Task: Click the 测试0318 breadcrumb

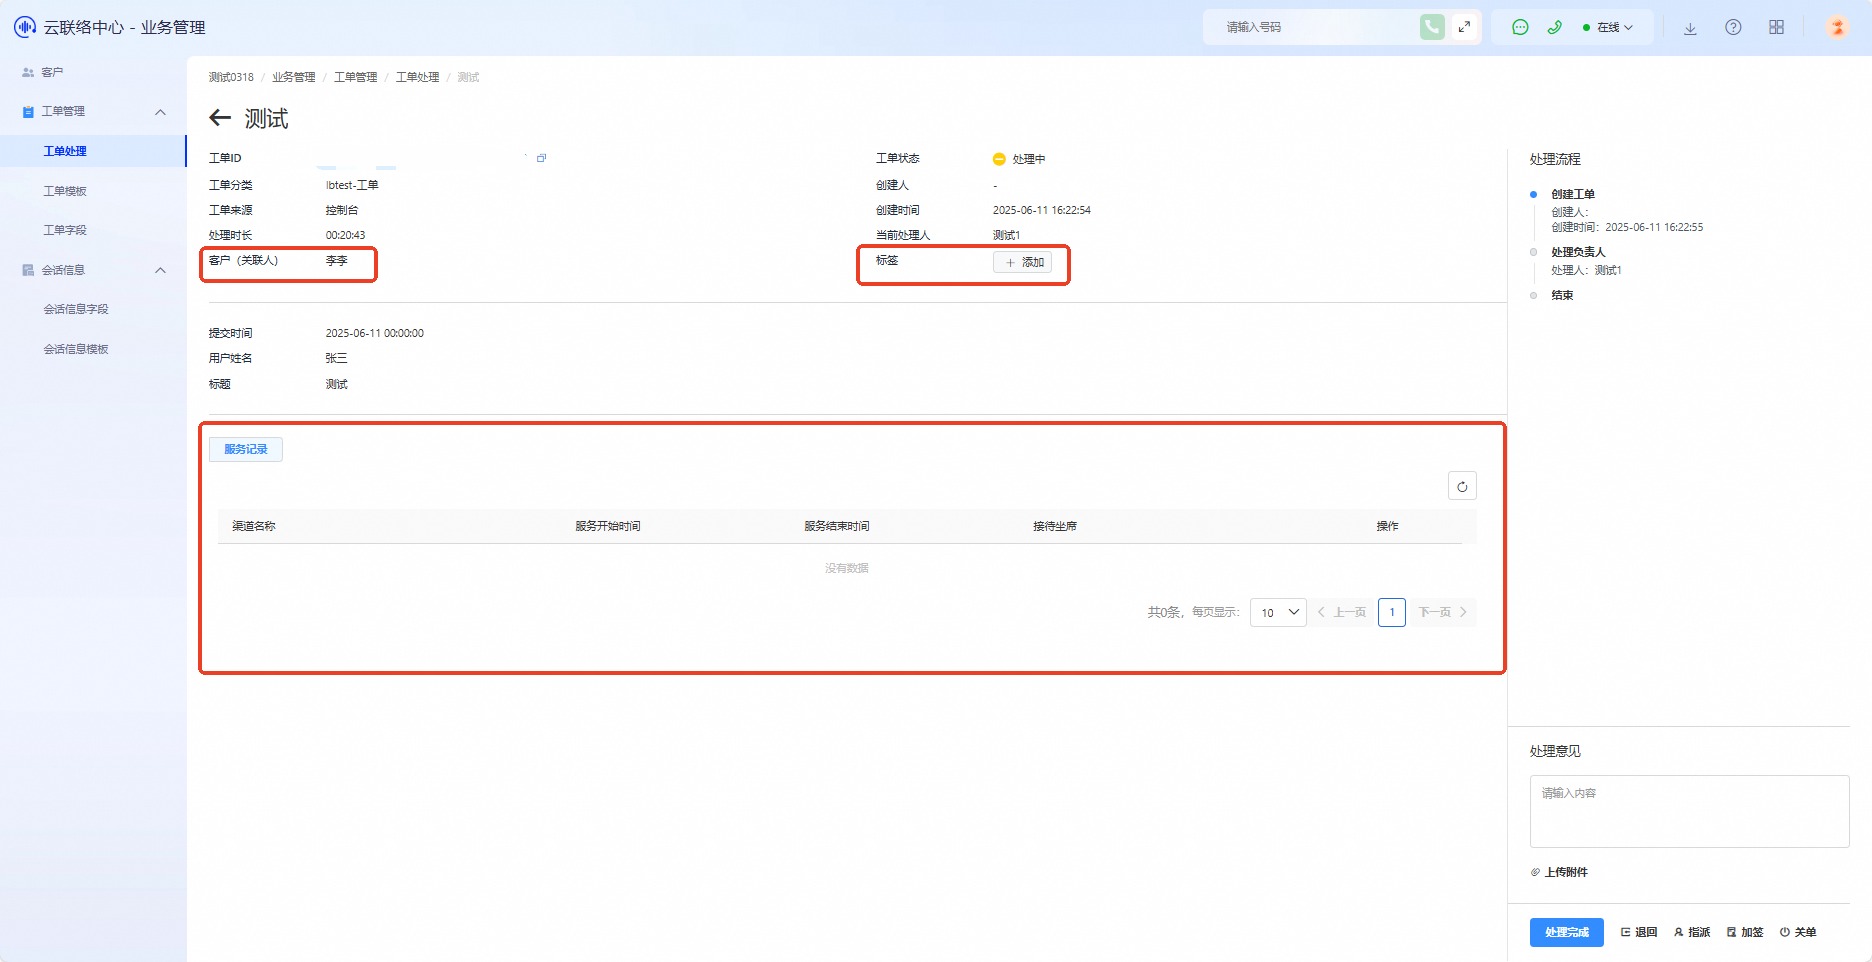Action: 231,77
